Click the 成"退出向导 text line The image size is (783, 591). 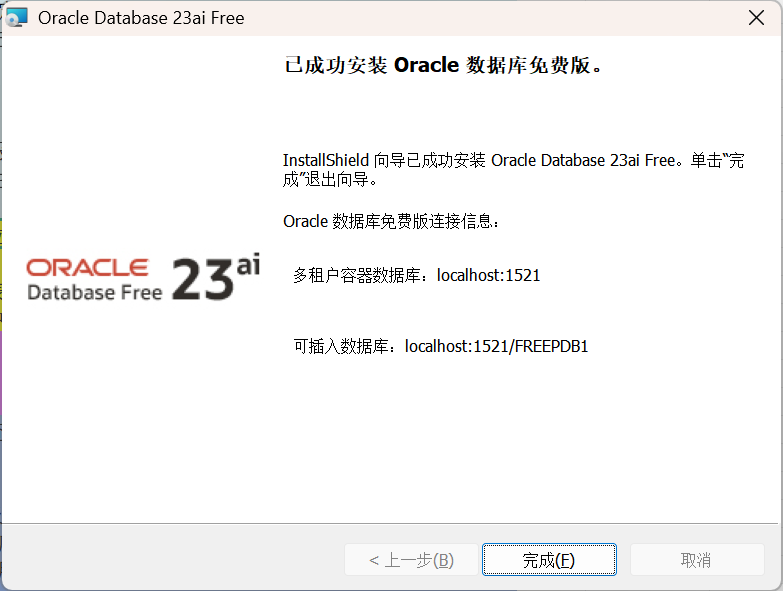(x=330, y=179)
